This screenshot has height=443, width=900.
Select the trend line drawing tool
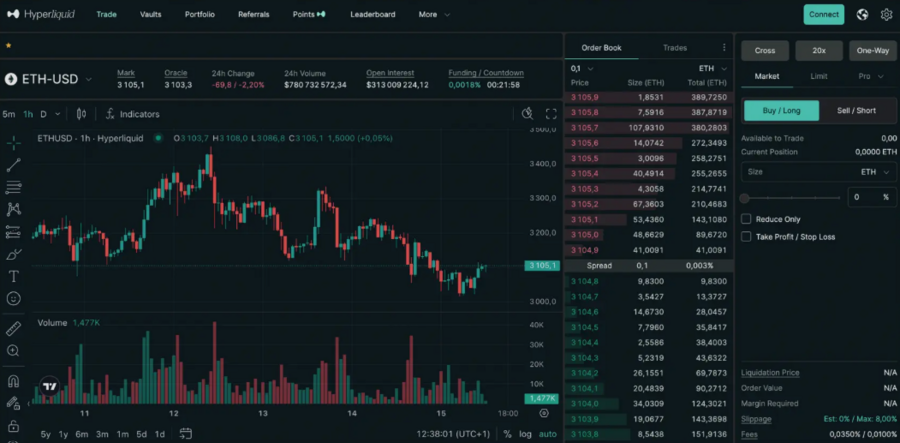(14, 165)
